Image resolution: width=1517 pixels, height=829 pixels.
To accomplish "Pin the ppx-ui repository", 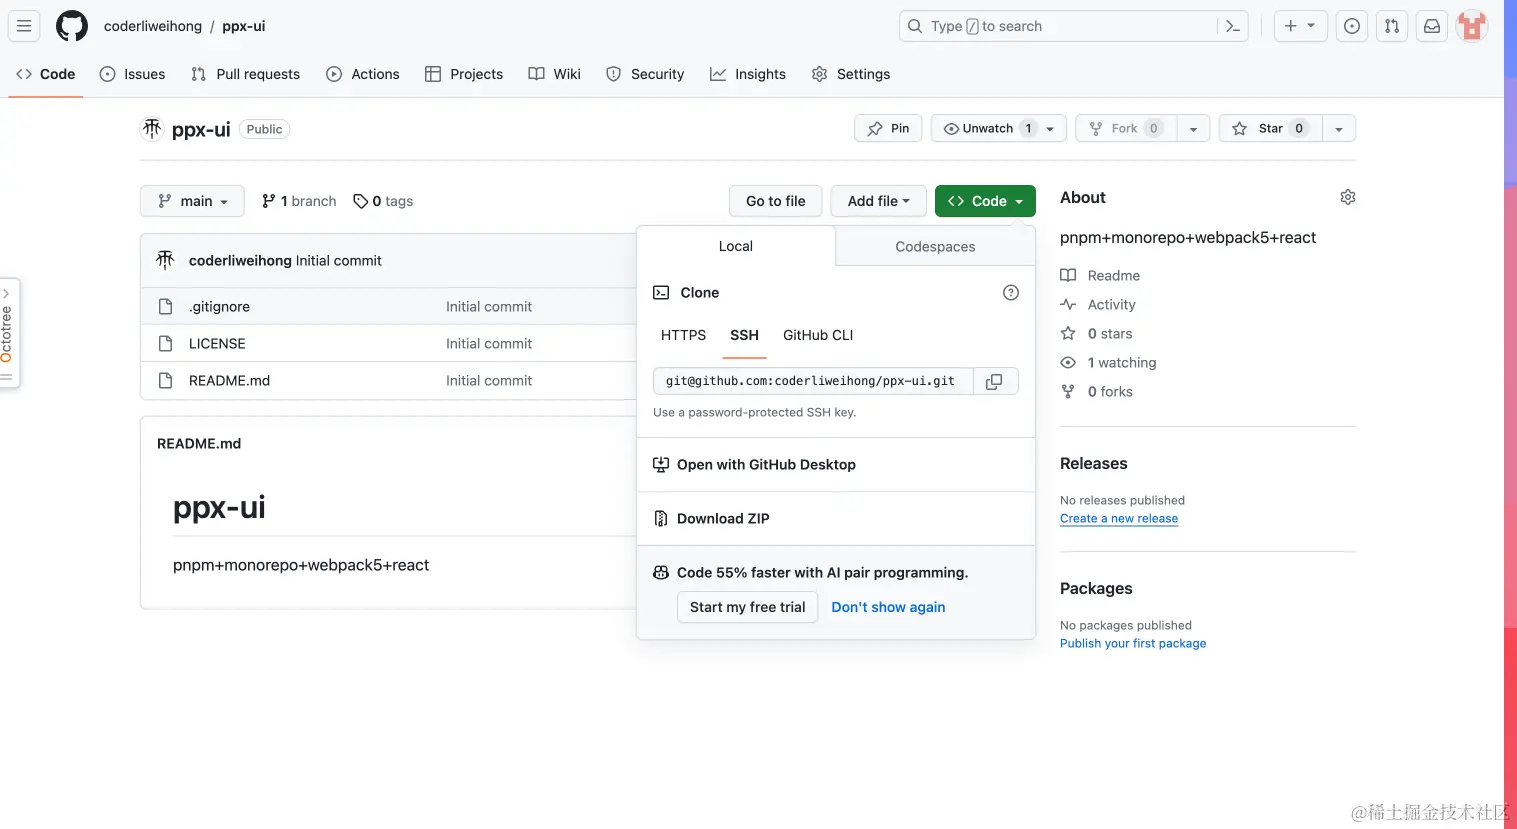I will [888, 128].
